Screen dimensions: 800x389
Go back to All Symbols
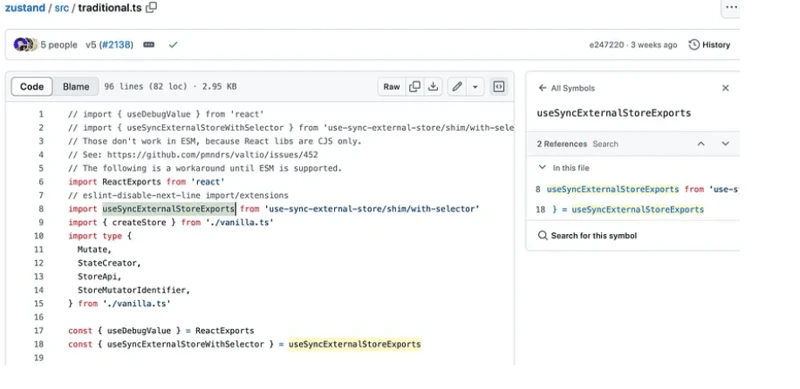pos(567,88)
